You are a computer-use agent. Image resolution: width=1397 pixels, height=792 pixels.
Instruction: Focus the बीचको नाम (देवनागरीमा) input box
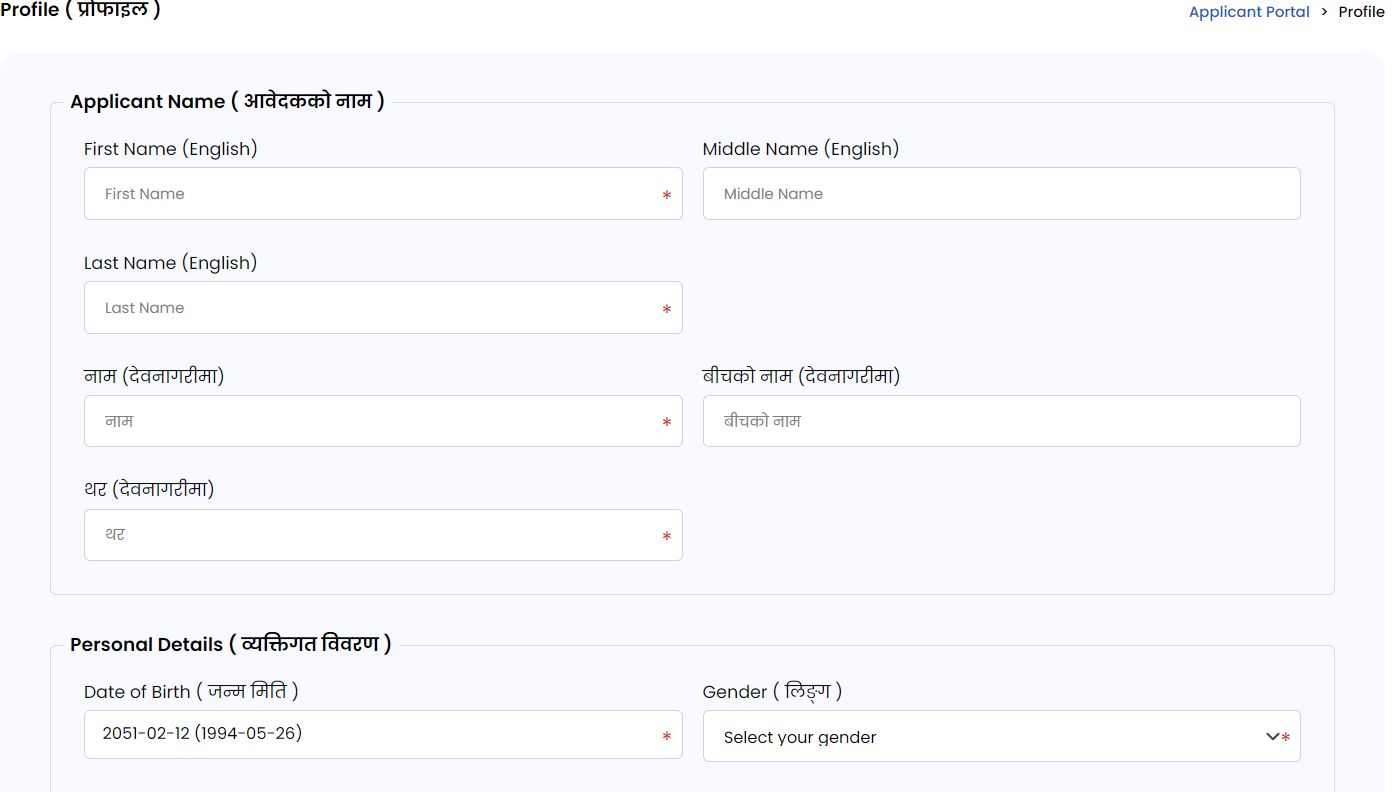1000,421
